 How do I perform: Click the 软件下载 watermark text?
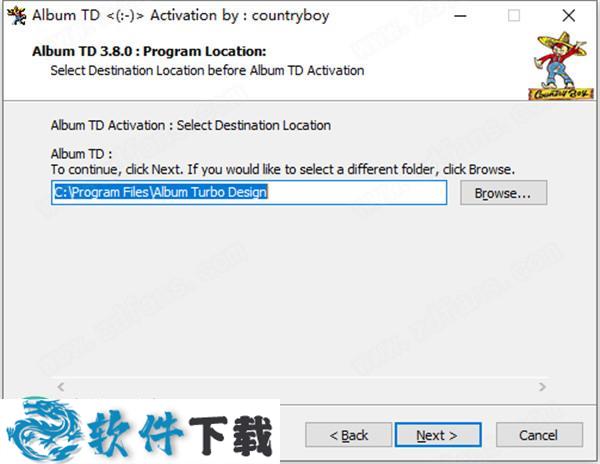(x=180, y=435)
